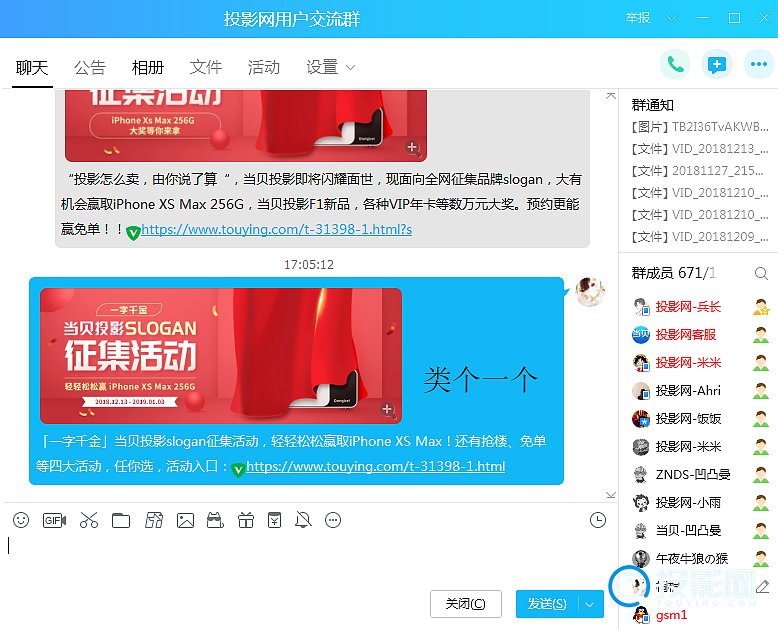Click the 举报 report link
The height and width of the screenshot is (630, 778).
click(638, 18)
